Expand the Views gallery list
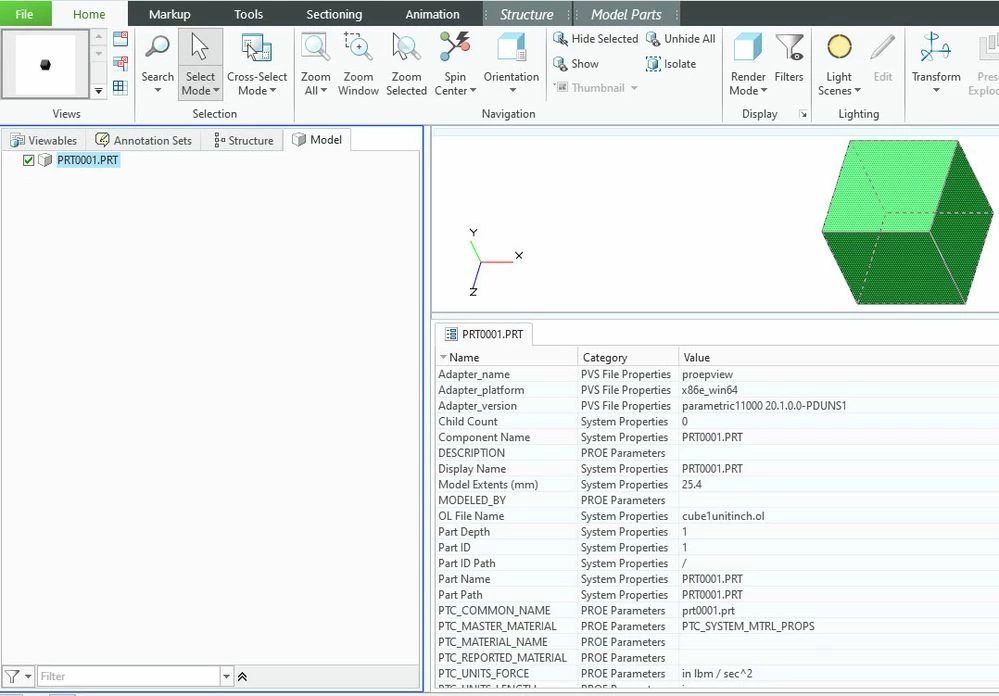 [x=98, y=91]
